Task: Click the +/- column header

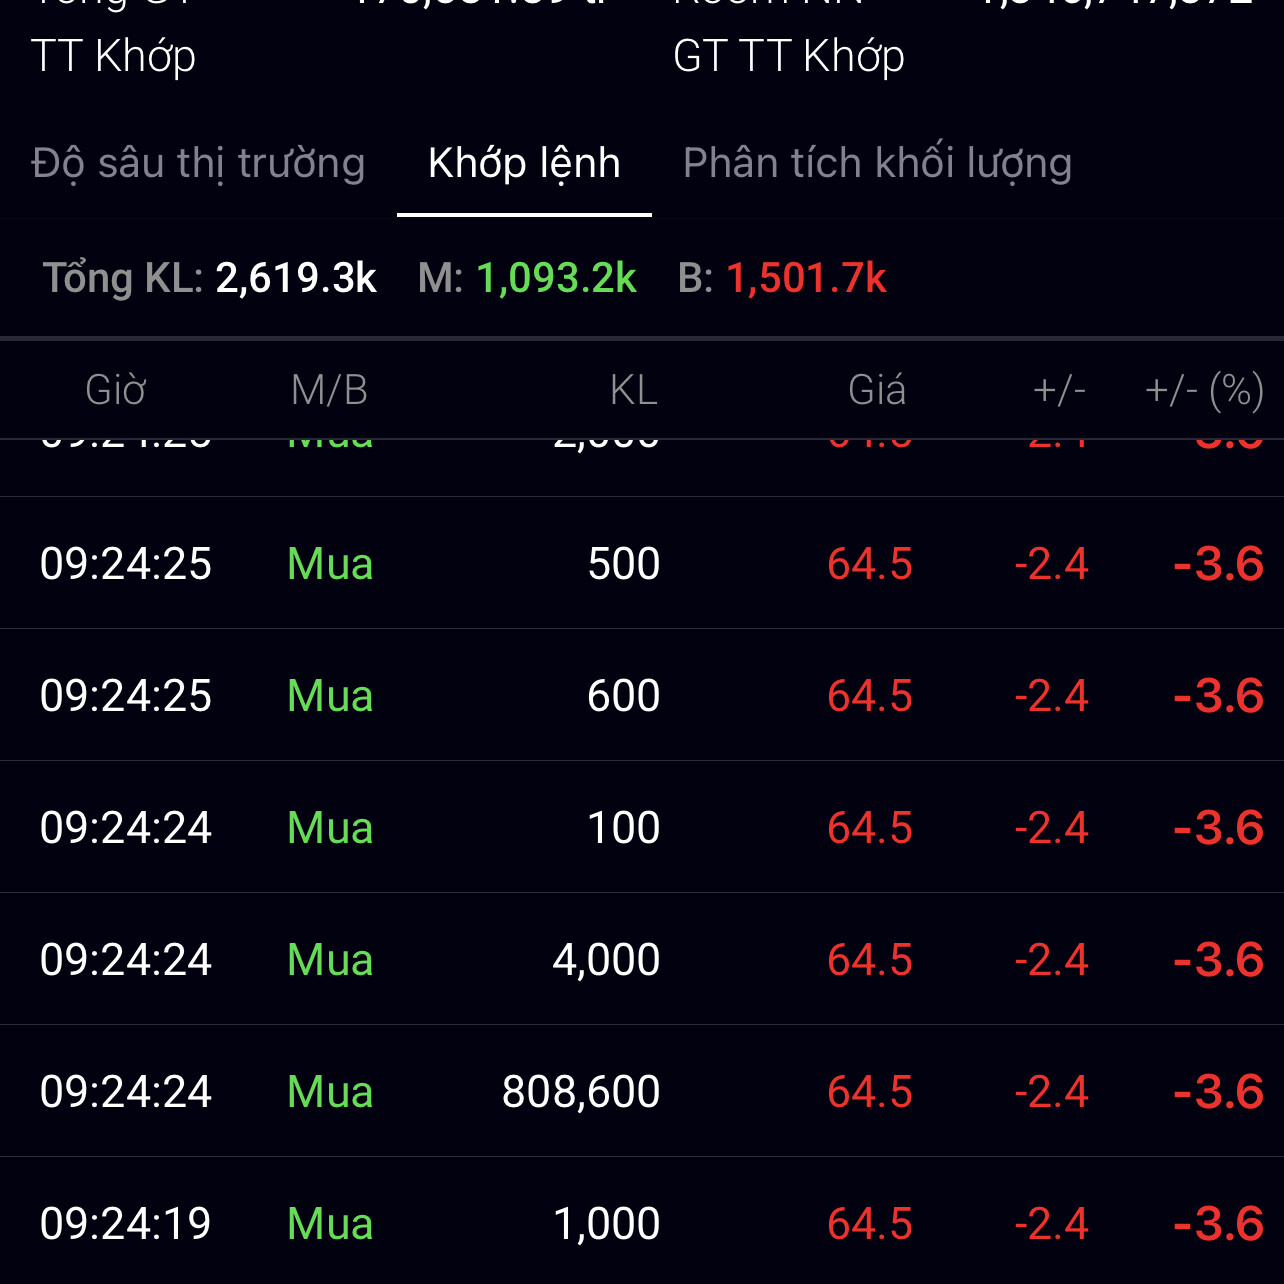Action: click(x=1059, y=390)
